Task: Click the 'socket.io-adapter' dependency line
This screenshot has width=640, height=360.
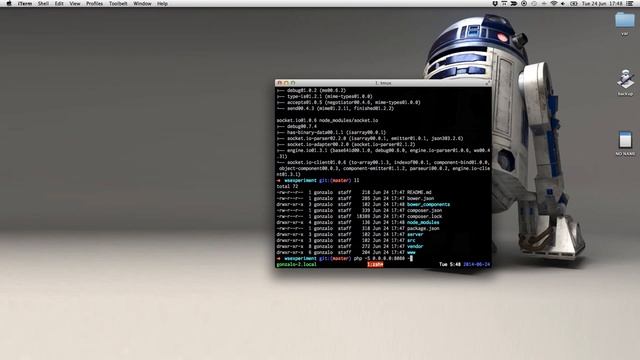Action: pyautogui.click(x=346, y=144)
